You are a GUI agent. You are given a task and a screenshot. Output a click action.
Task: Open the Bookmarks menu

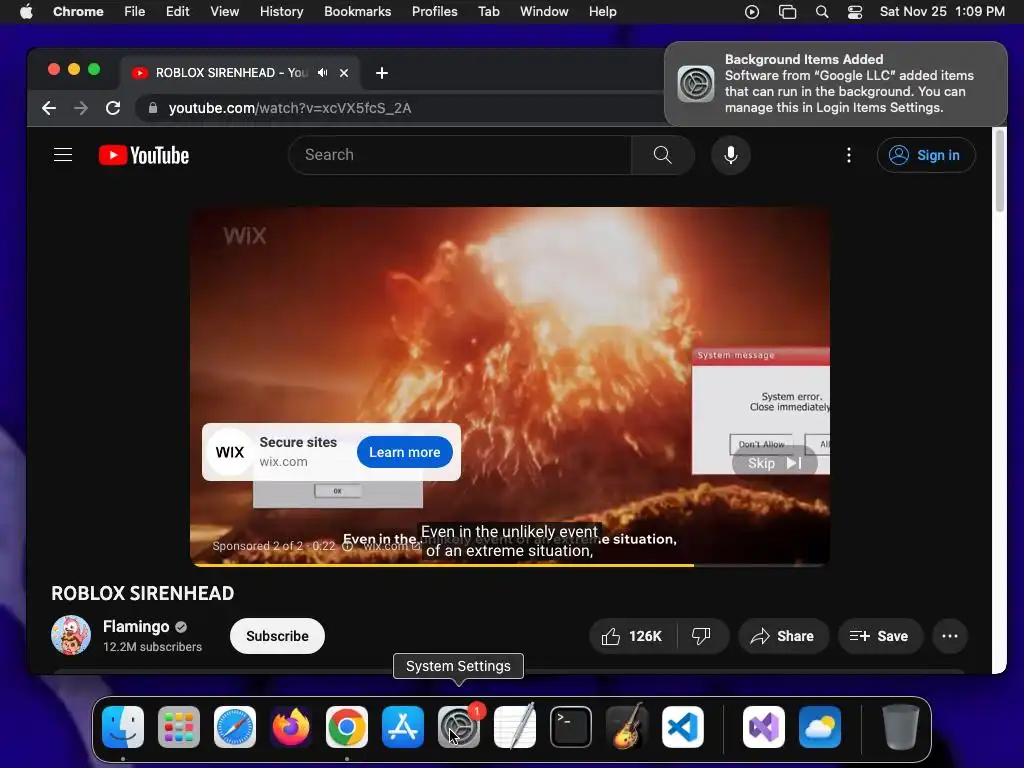coord(357,12)
